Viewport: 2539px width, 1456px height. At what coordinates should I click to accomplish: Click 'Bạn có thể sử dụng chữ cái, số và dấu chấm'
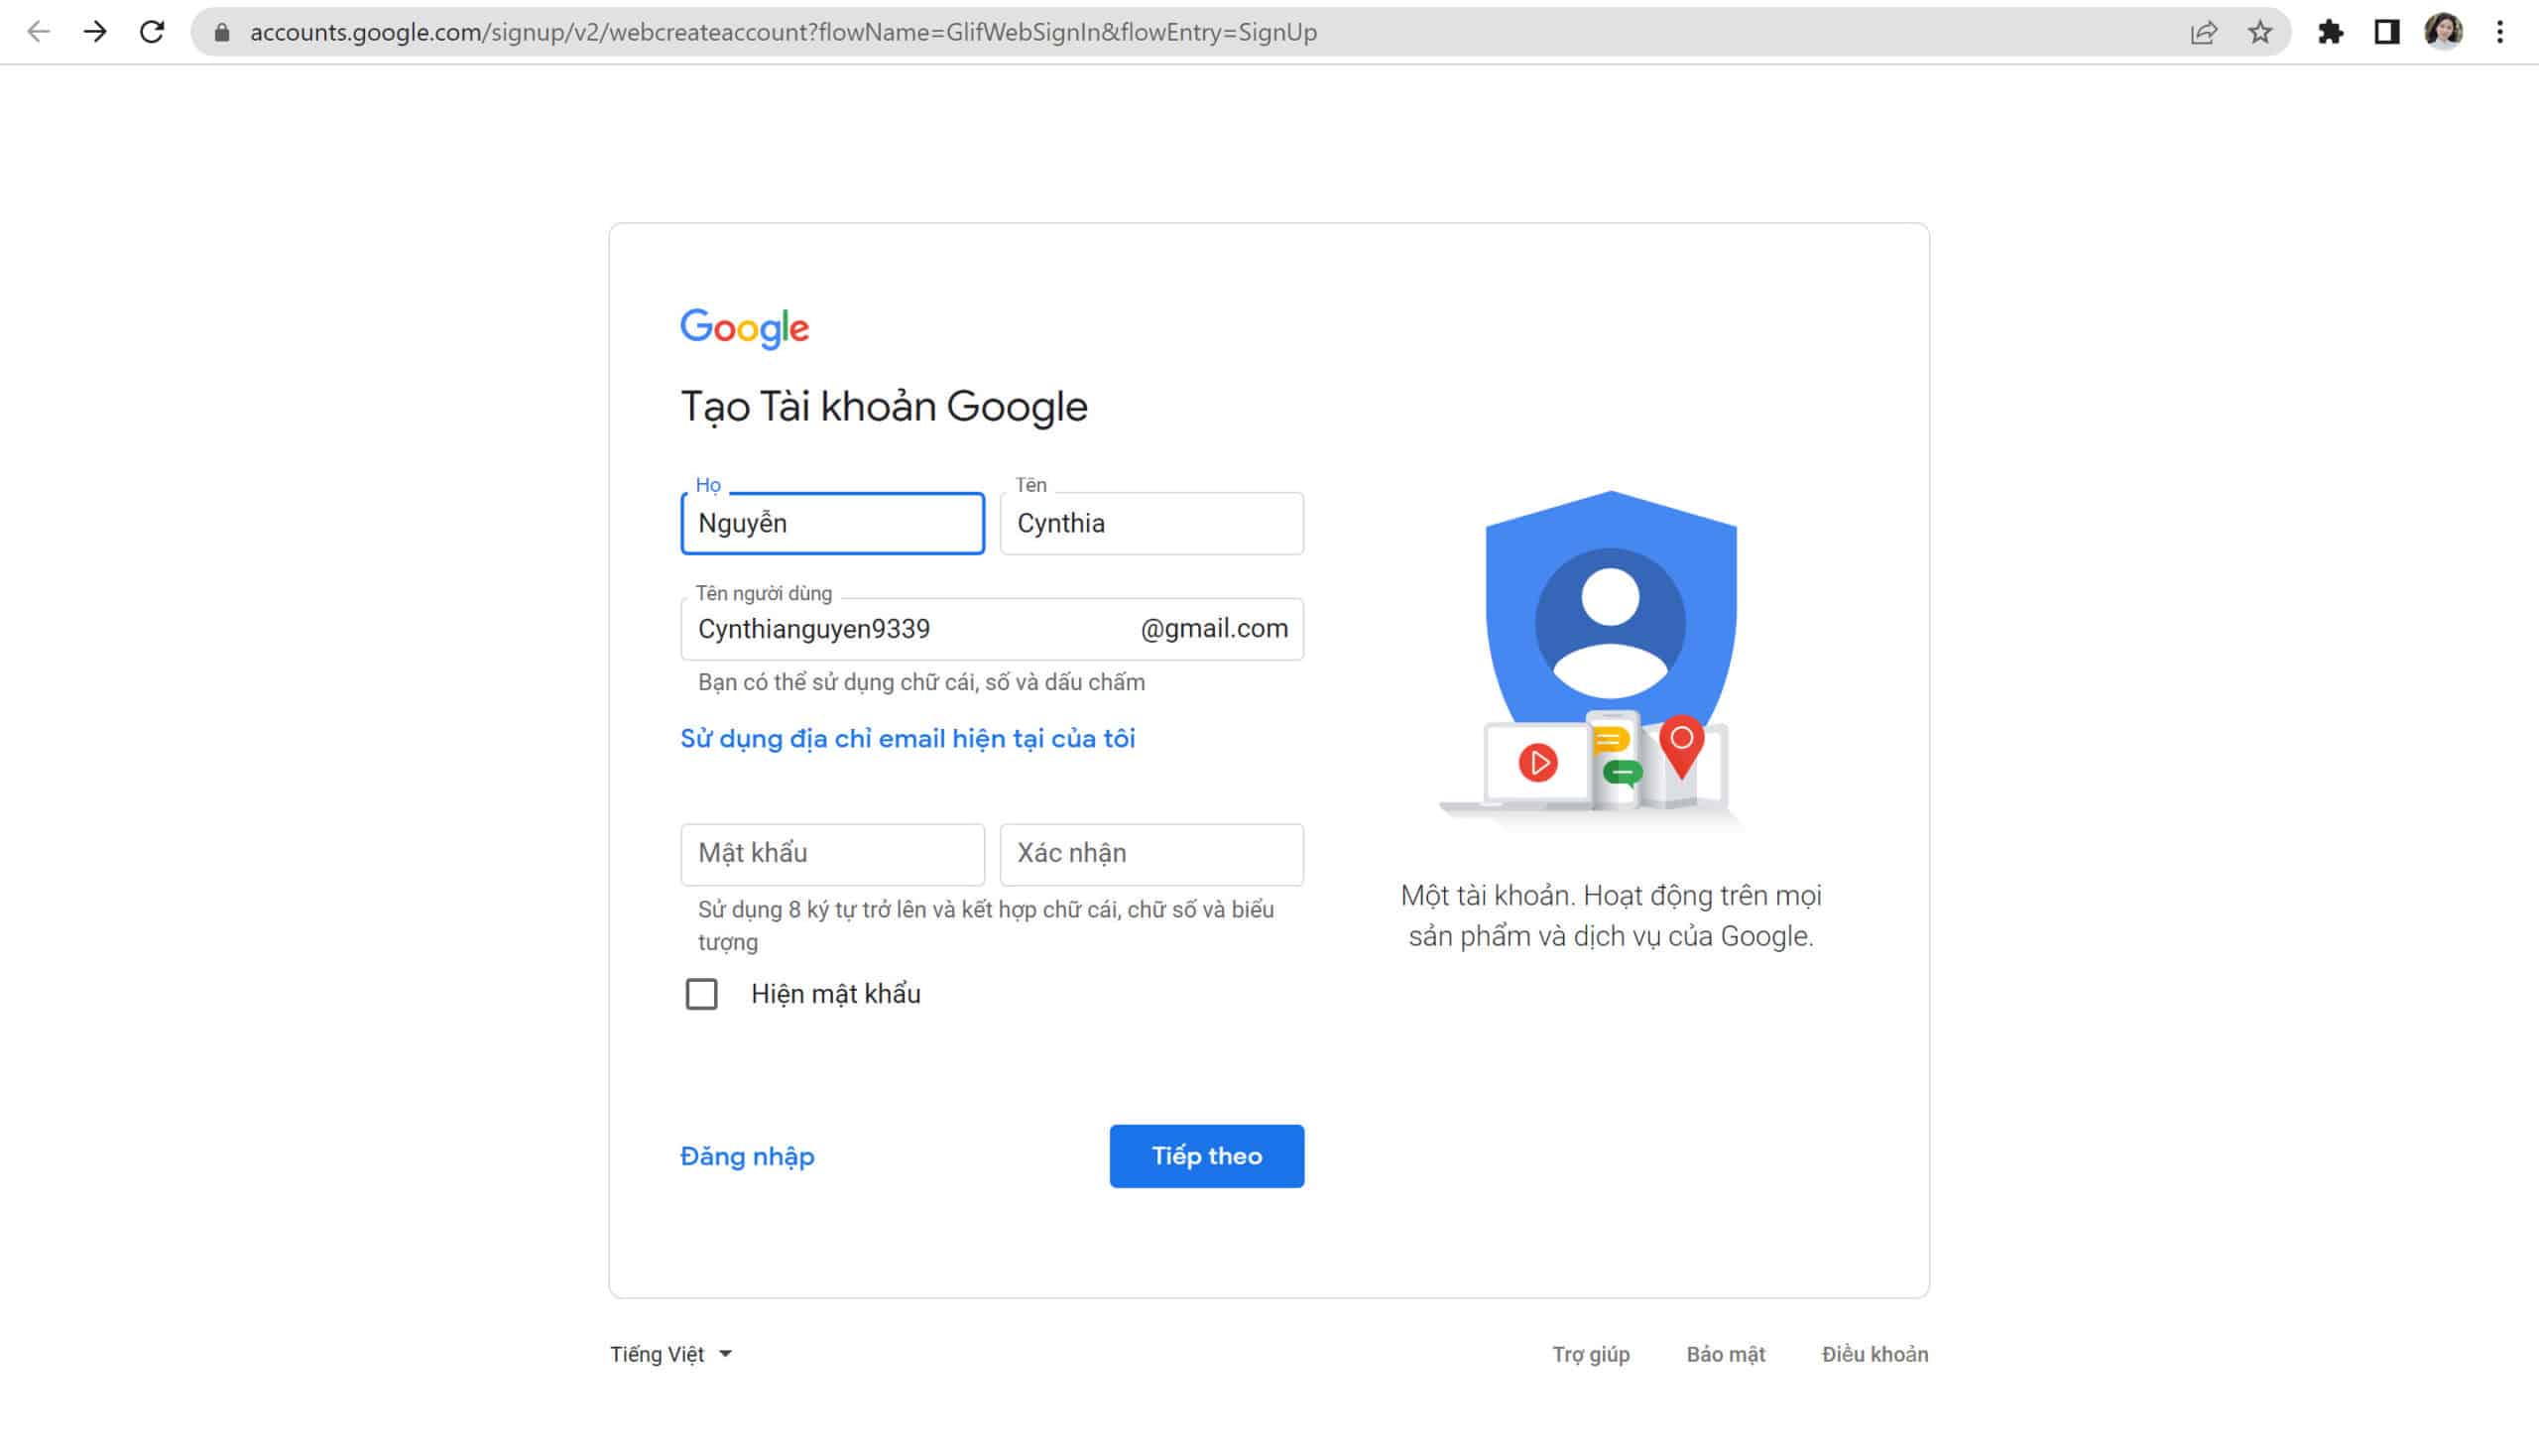(x=921, y=682)
